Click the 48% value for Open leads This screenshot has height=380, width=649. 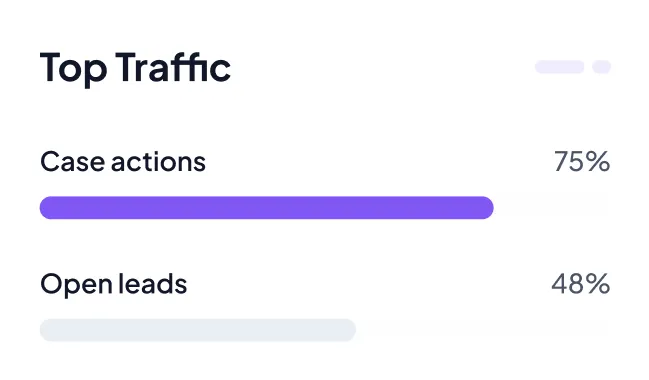point(581,284)
